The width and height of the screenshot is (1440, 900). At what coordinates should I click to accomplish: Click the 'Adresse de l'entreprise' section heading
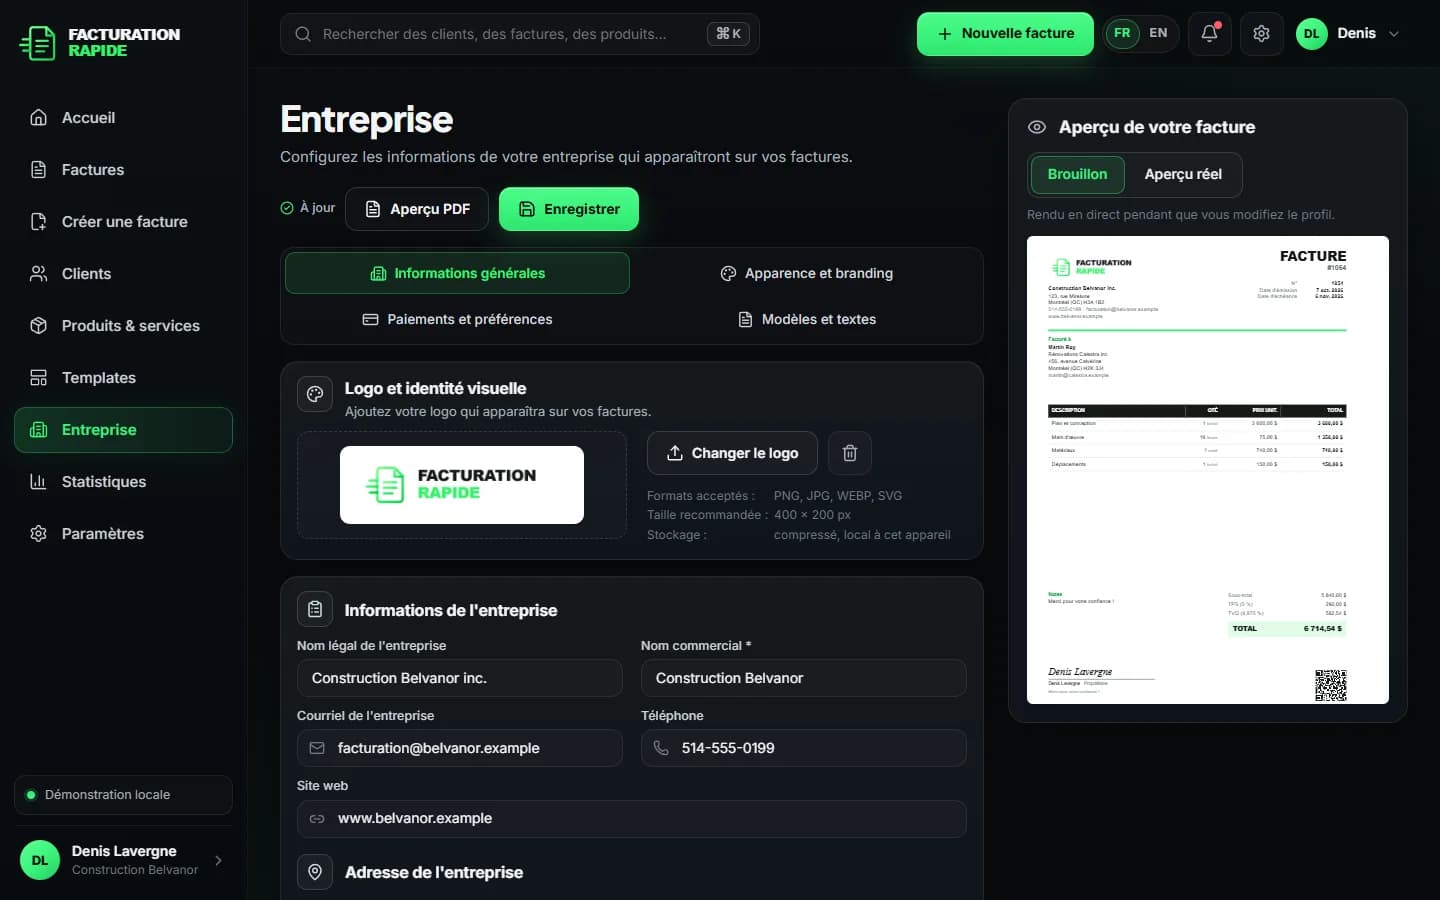tap(434, 872)
